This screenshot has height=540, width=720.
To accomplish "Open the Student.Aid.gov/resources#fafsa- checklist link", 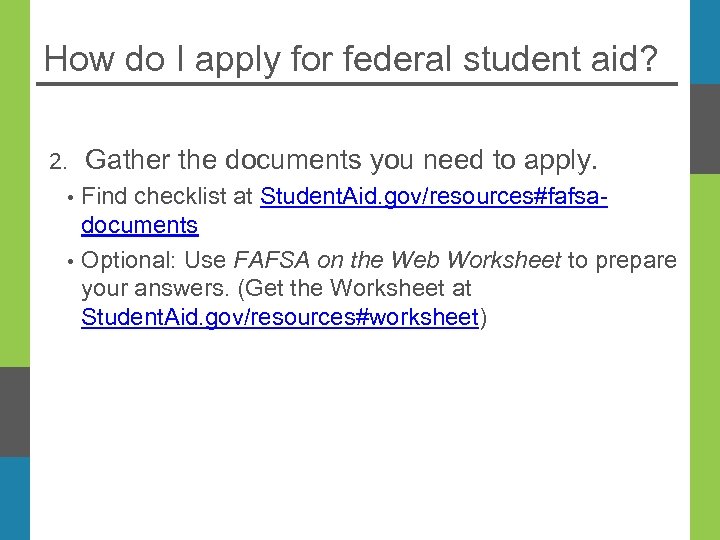I will 434,197.
